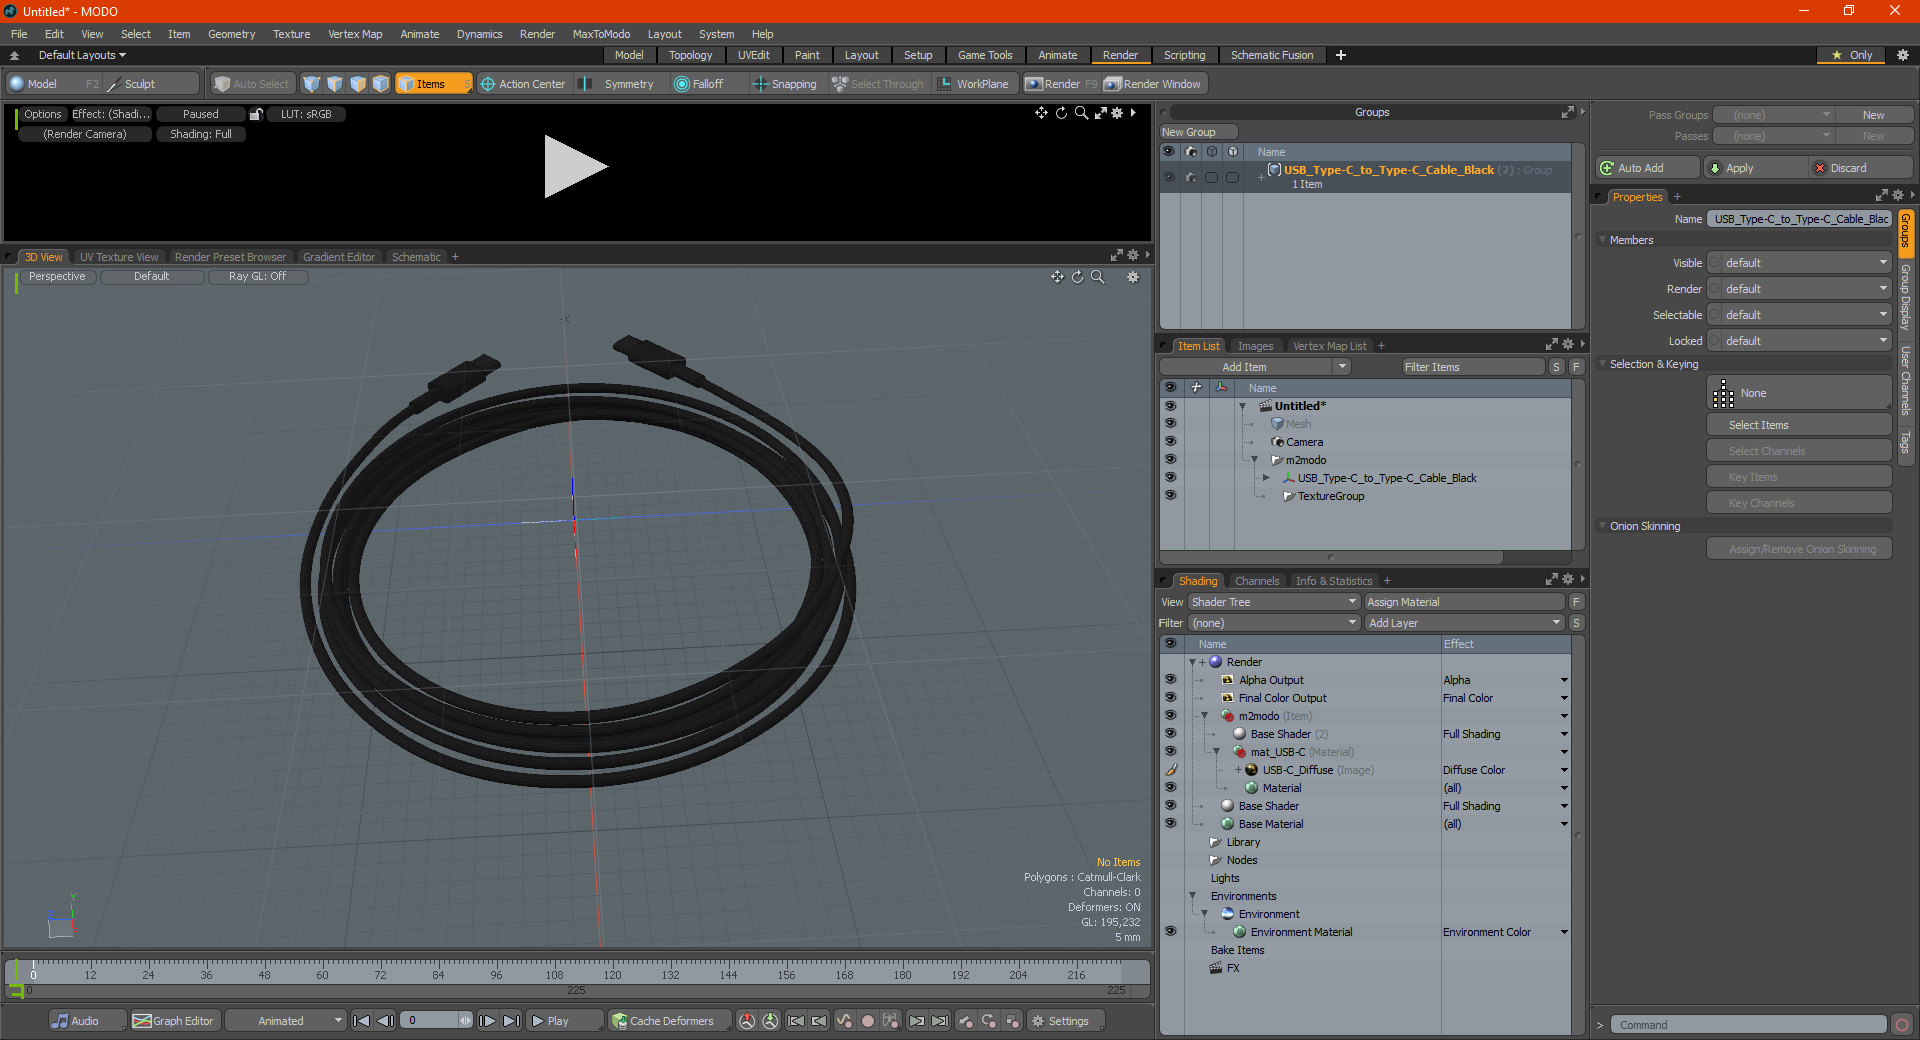
Task: Switch to the Channels tab
Action: [1256, 581]
